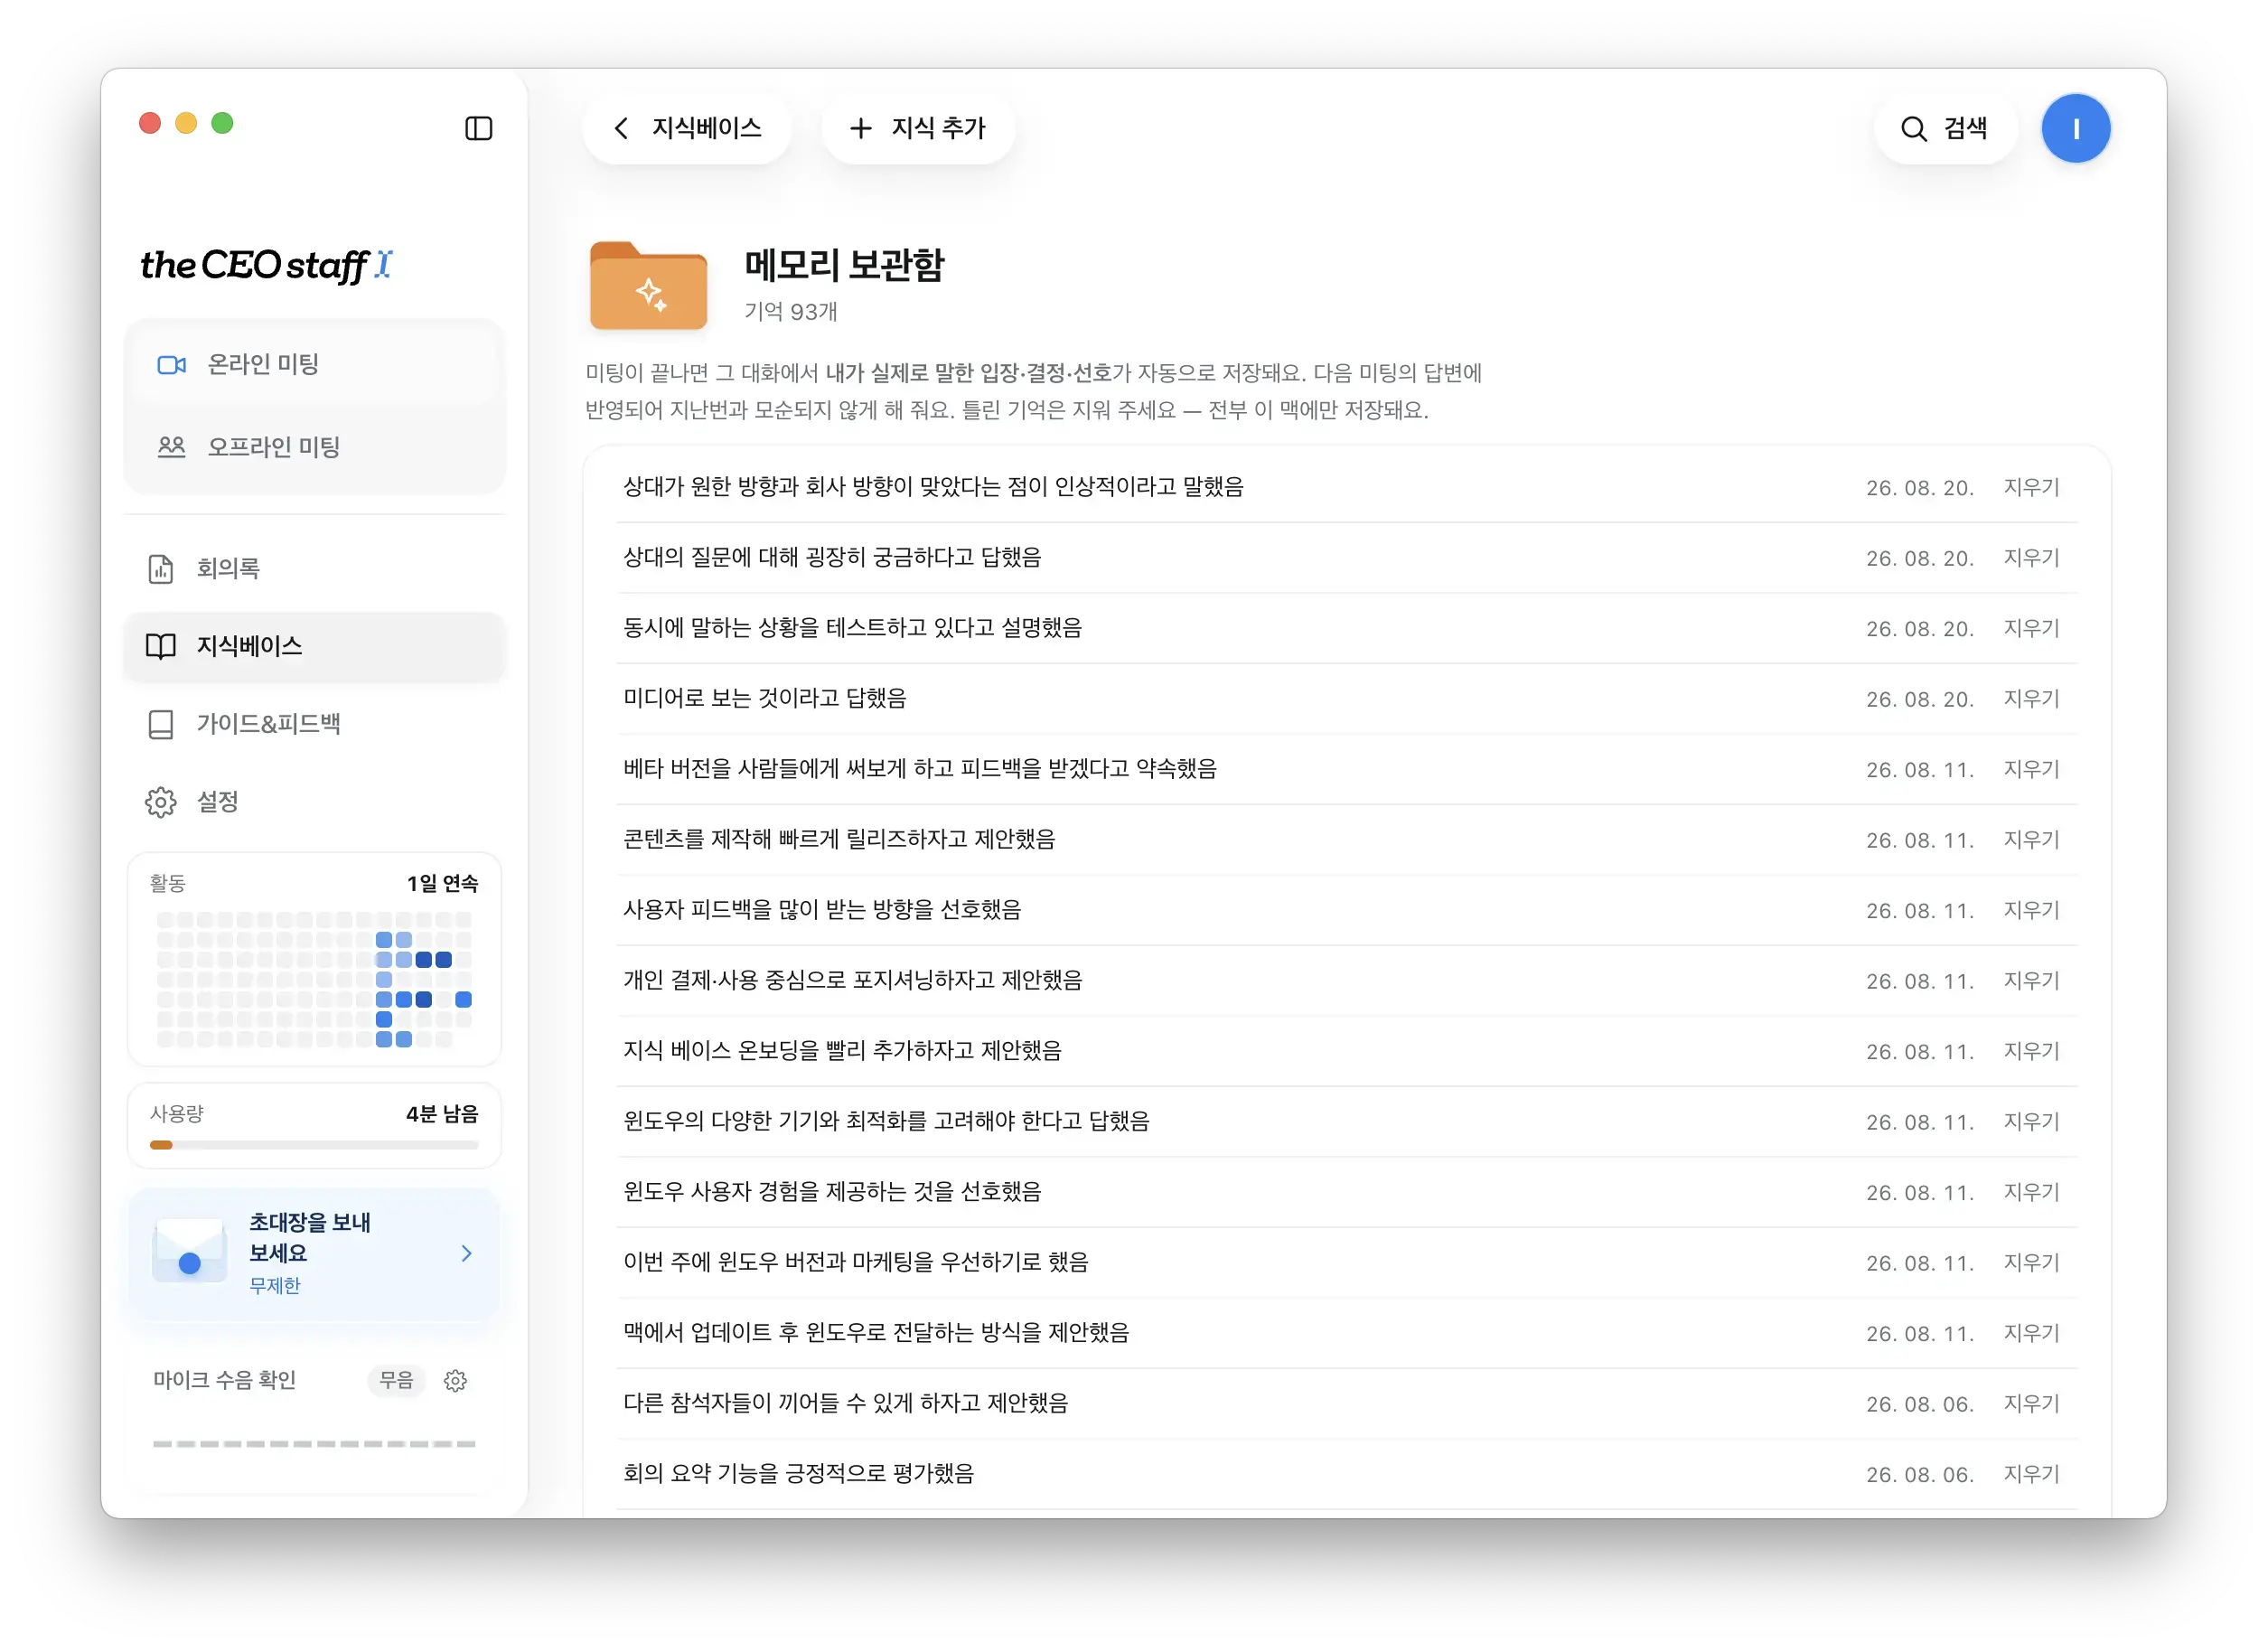Click the orange 메모리 보관함 folder icon
The width and height of the screenshot is (2268, 1652).
(x=648, y=285)
